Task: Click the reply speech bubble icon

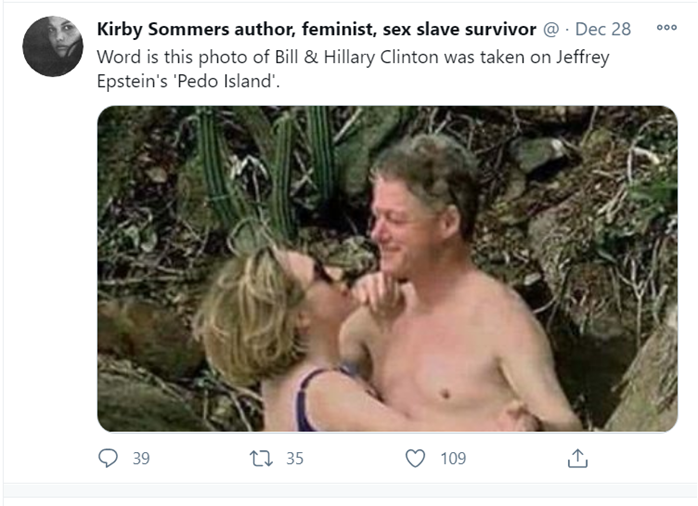Action: (x=109, y=459)
